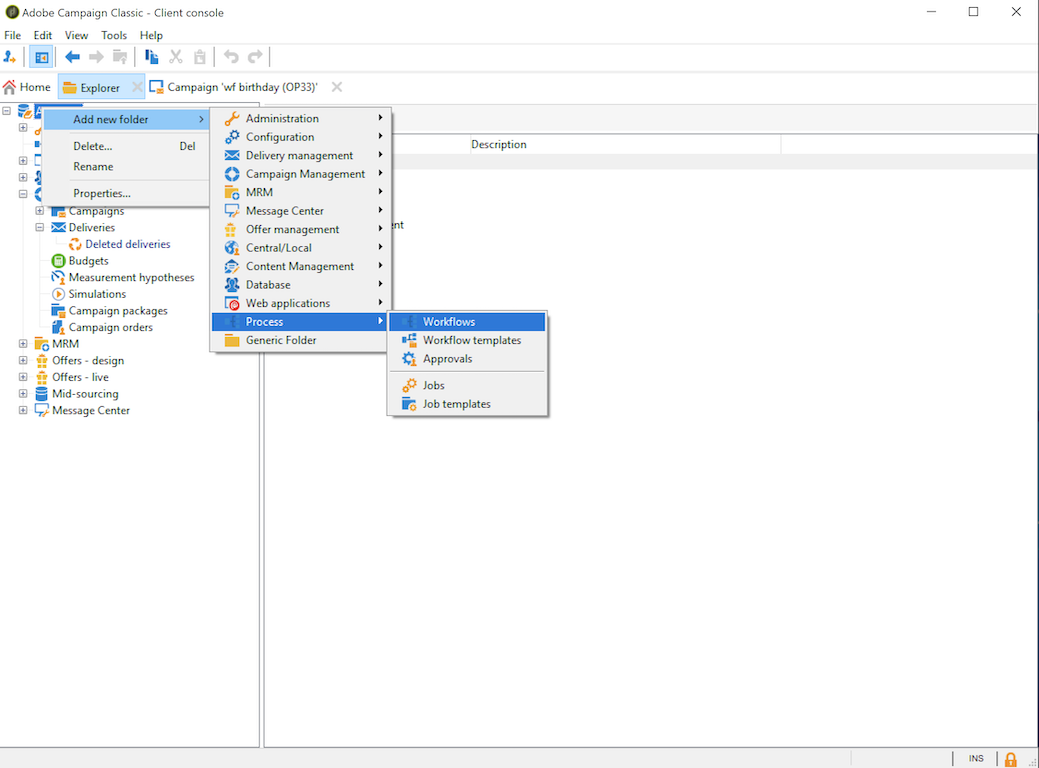The height and width of the screenshot is (768, 1039).
Task: Select Message Center in folder menu
Action: tap(300, 211)
